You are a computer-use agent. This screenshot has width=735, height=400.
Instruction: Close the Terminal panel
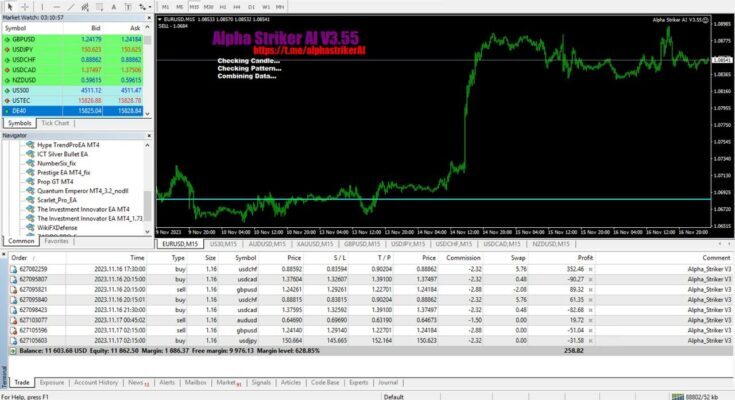click(x=4, y=255)
